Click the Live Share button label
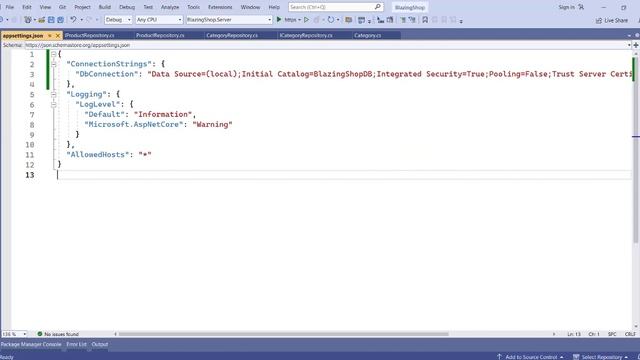 click(x=616, y=20)
